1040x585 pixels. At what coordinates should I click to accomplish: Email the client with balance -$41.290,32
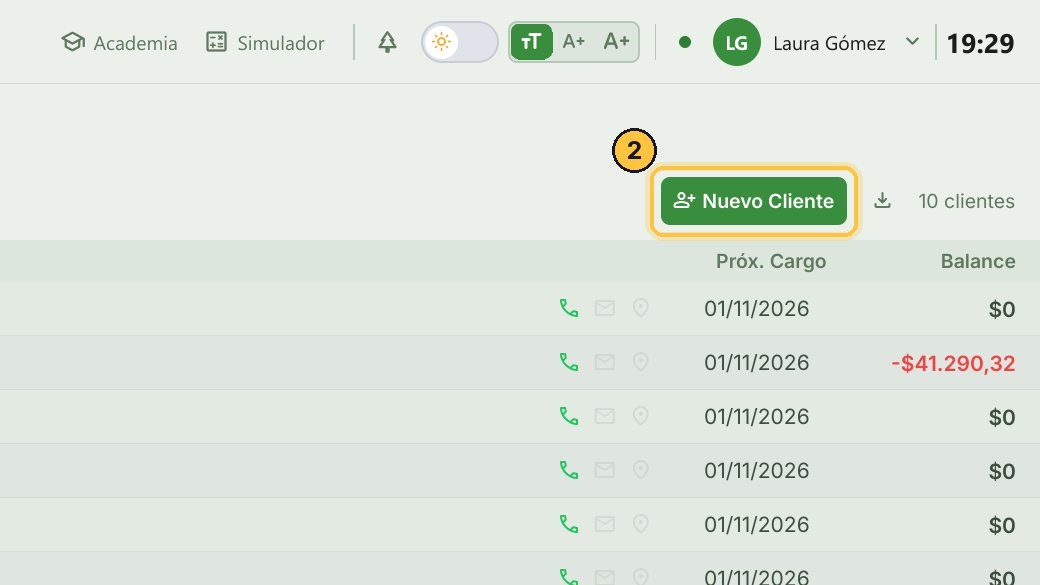click(x=604, y=362)
